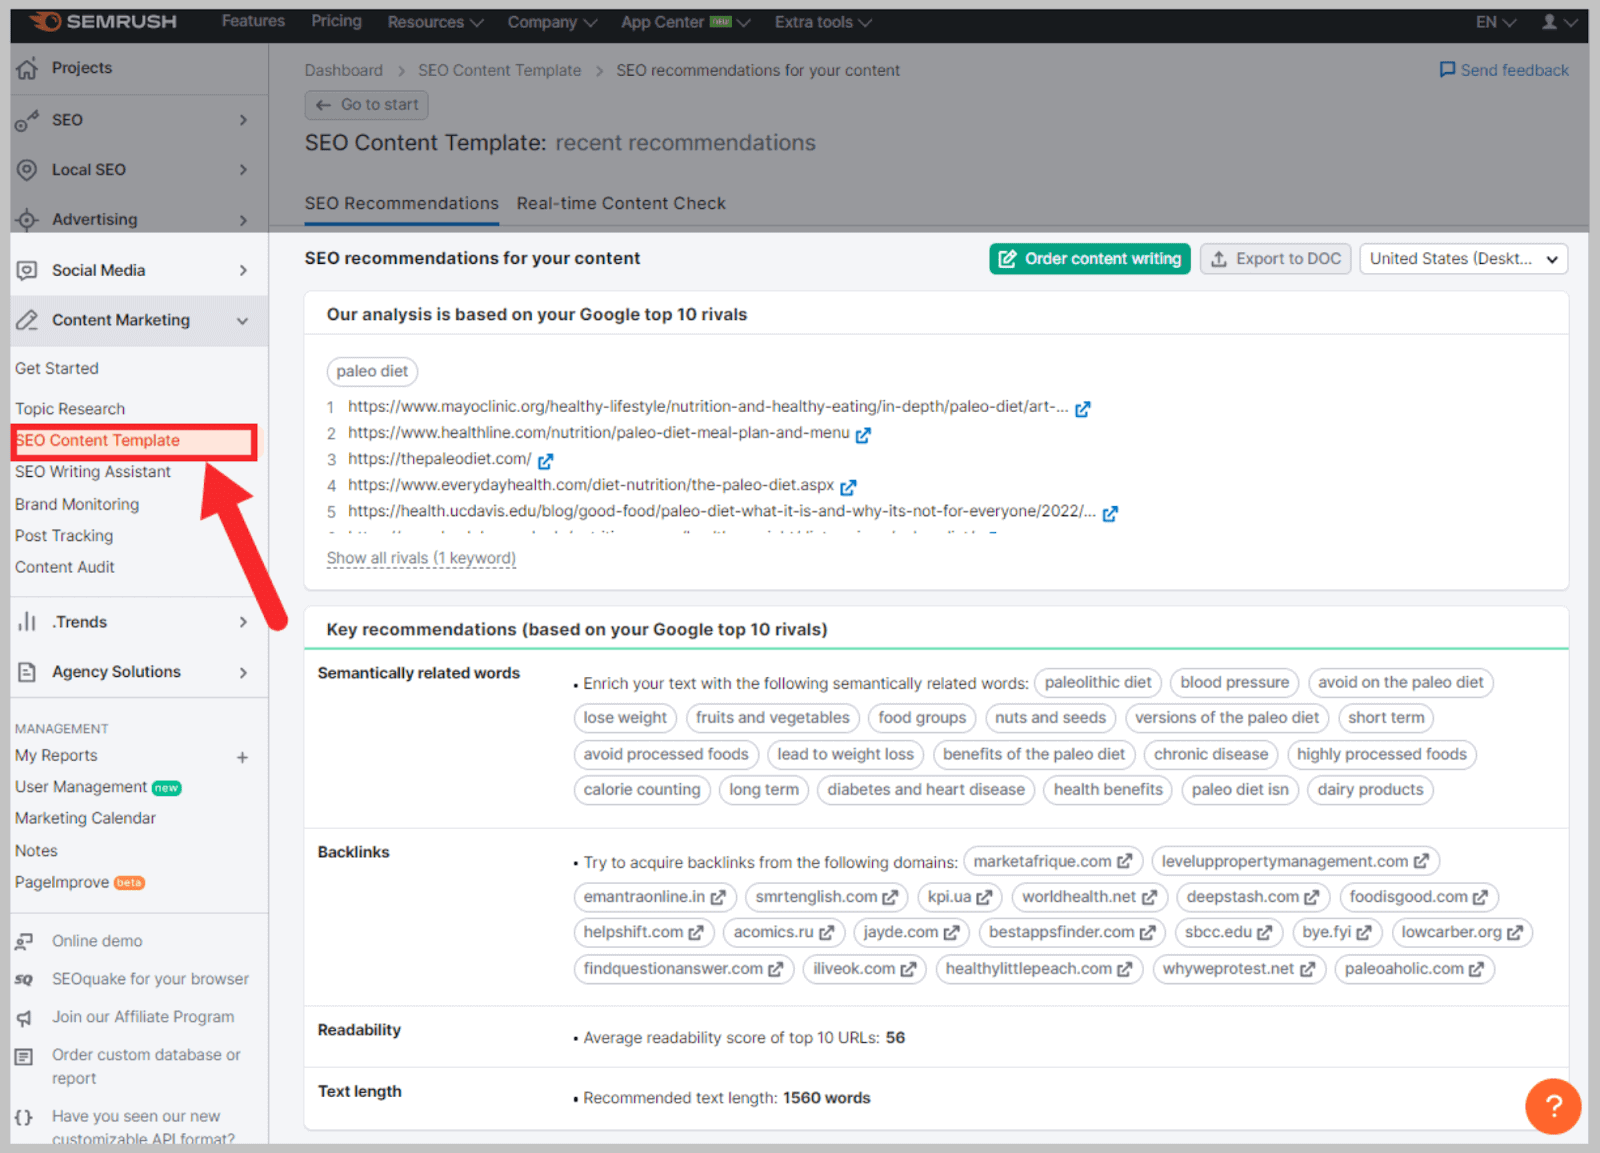
Task: Click the dairy products word tag
Action: pyautogui.click(x=1370, y=790)
